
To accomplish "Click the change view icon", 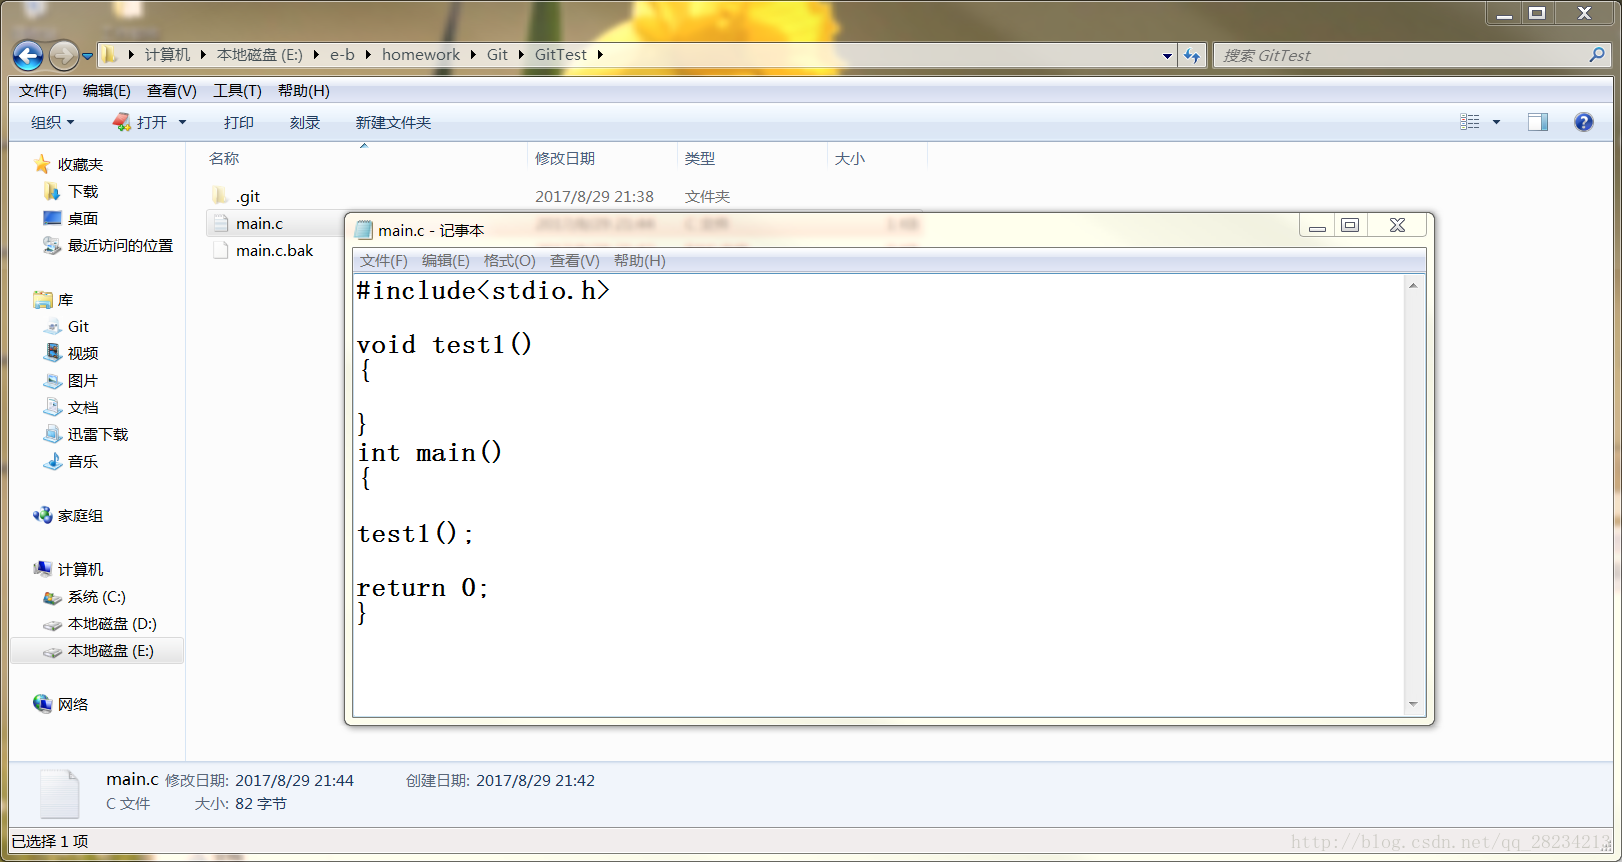I will (x=1469, y=122).
